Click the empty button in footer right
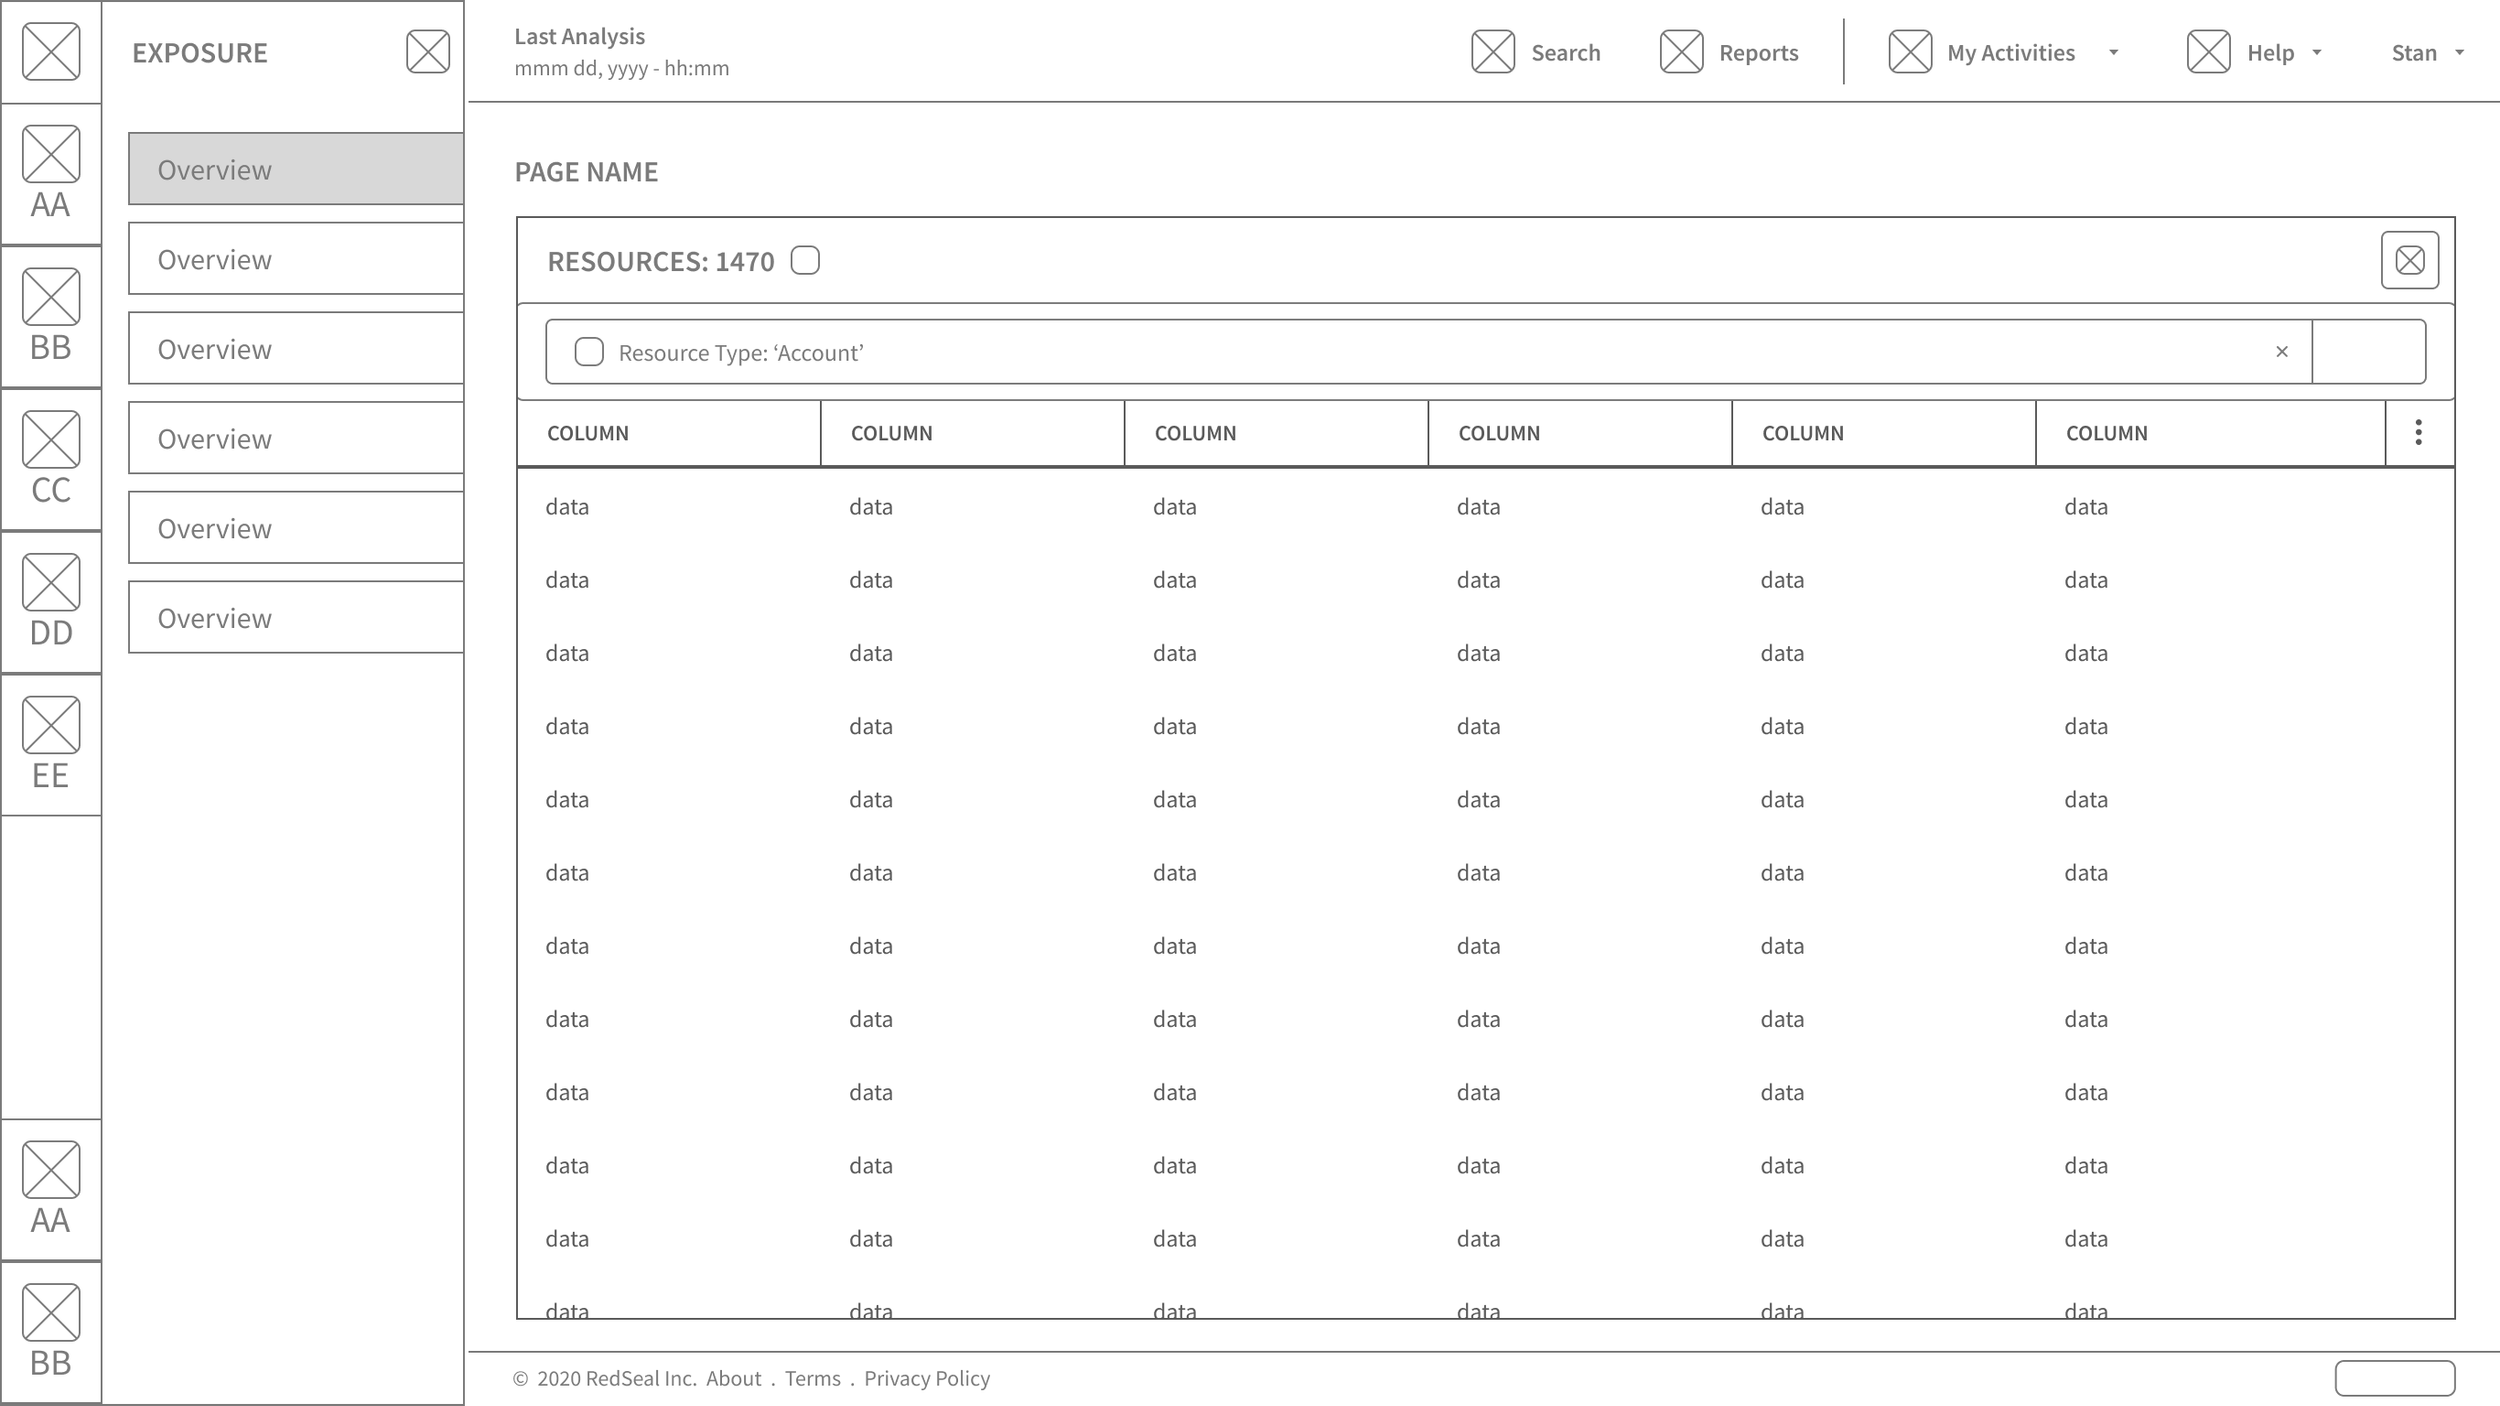 (x=2394, y=1378)
